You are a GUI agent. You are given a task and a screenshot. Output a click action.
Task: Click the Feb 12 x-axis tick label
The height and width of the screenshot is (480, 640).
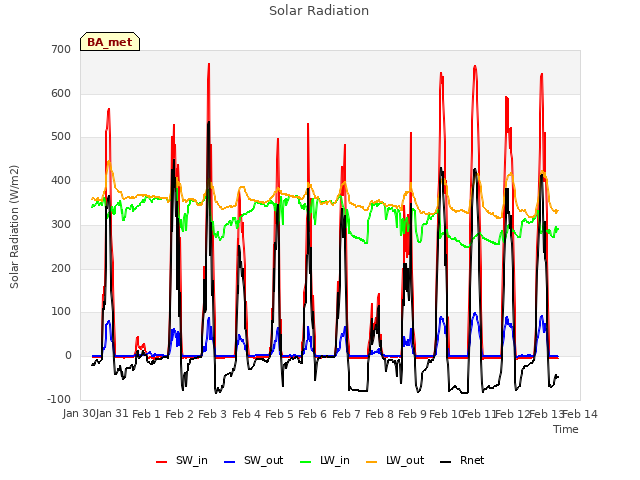coord(512,414)
